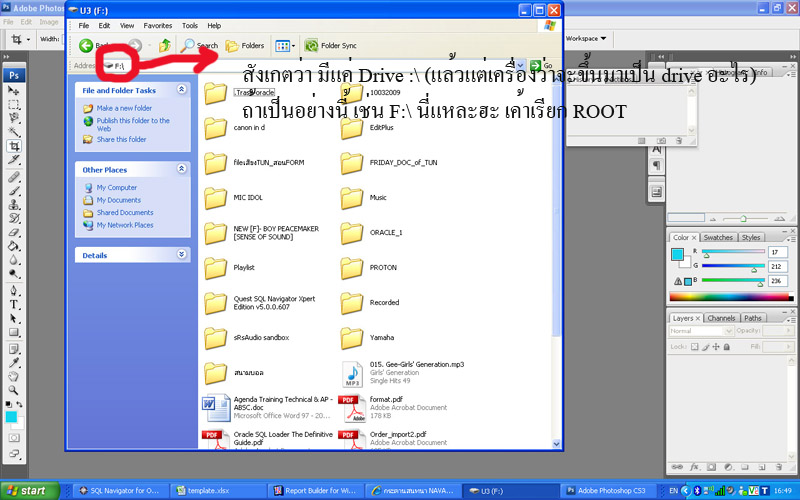Select the Lasso tool
The image size is (800, 500).
pyautogui.click(x=14, y=118)
